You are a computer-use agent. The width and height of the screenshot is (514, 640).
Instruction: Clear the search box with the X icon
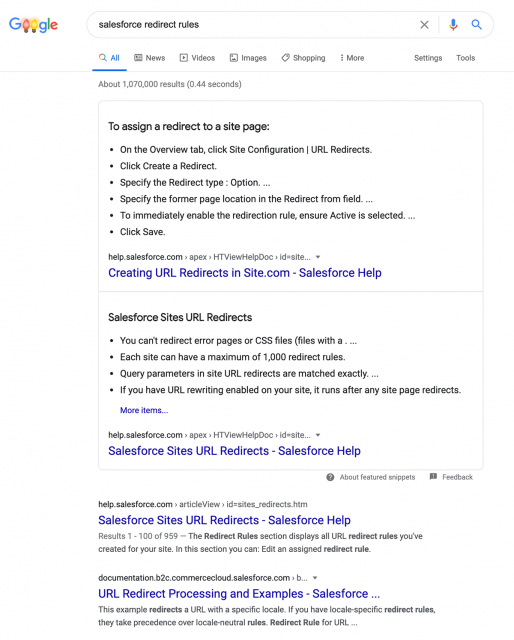(424, 25)
